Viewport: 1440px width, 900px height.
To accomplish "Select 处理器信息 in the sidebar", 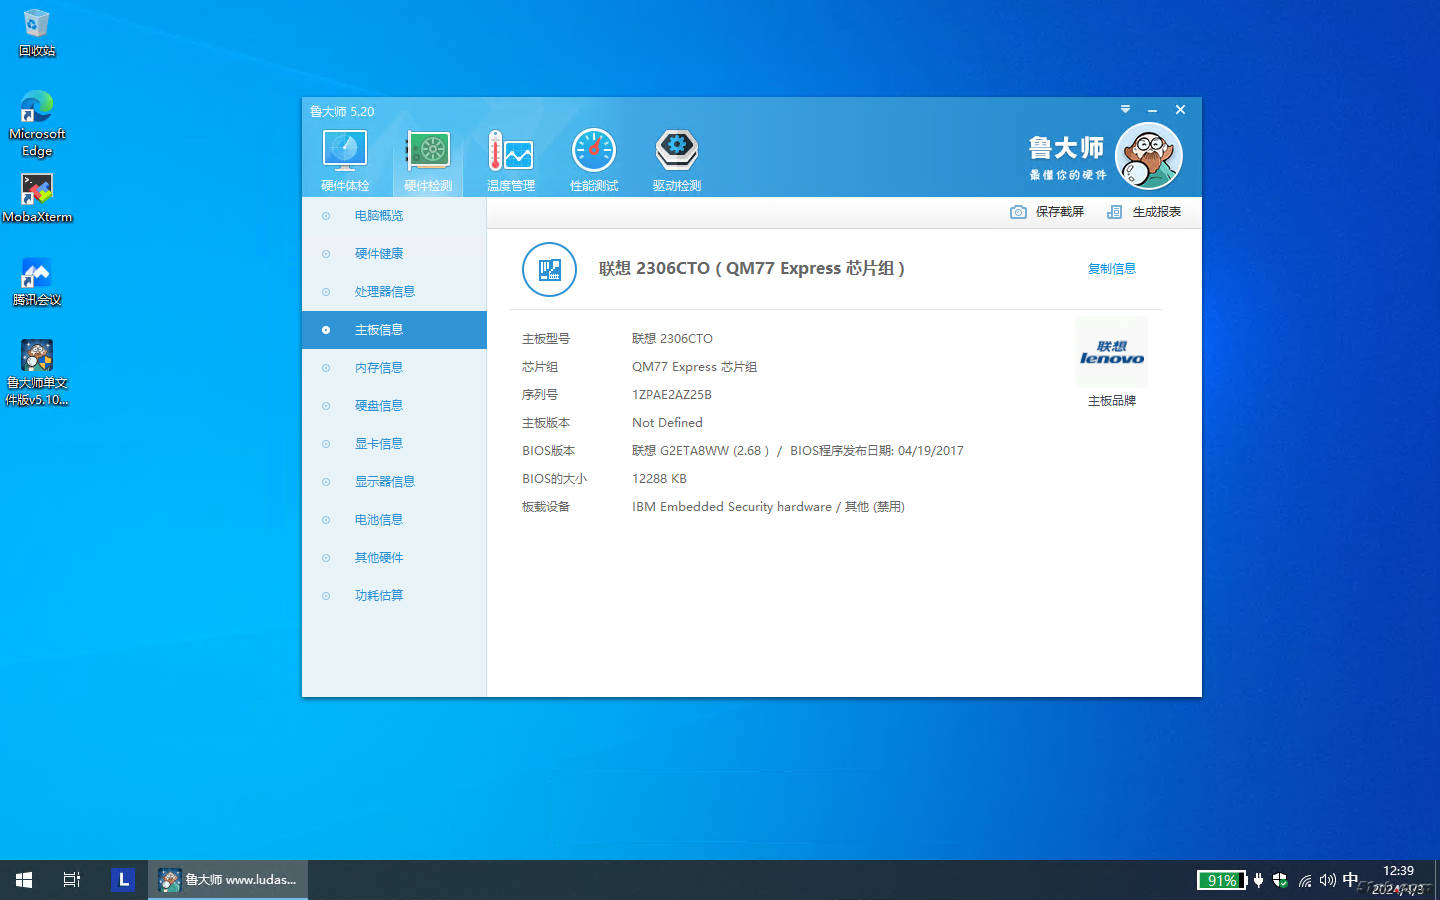I will pyautogui.click(x=384, y=292).
